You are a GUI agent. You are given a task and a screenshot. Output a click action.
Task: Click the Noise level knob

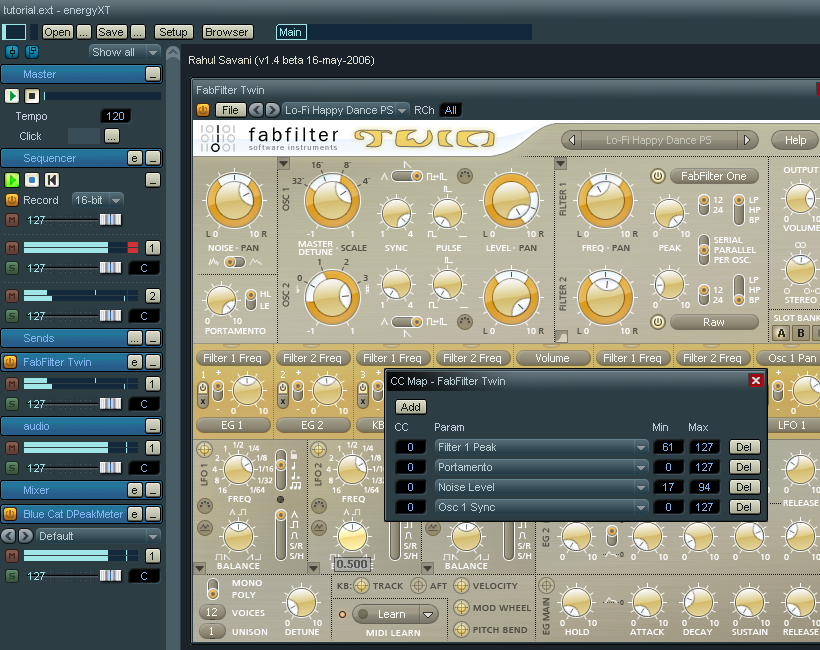(x=234, y=200)
